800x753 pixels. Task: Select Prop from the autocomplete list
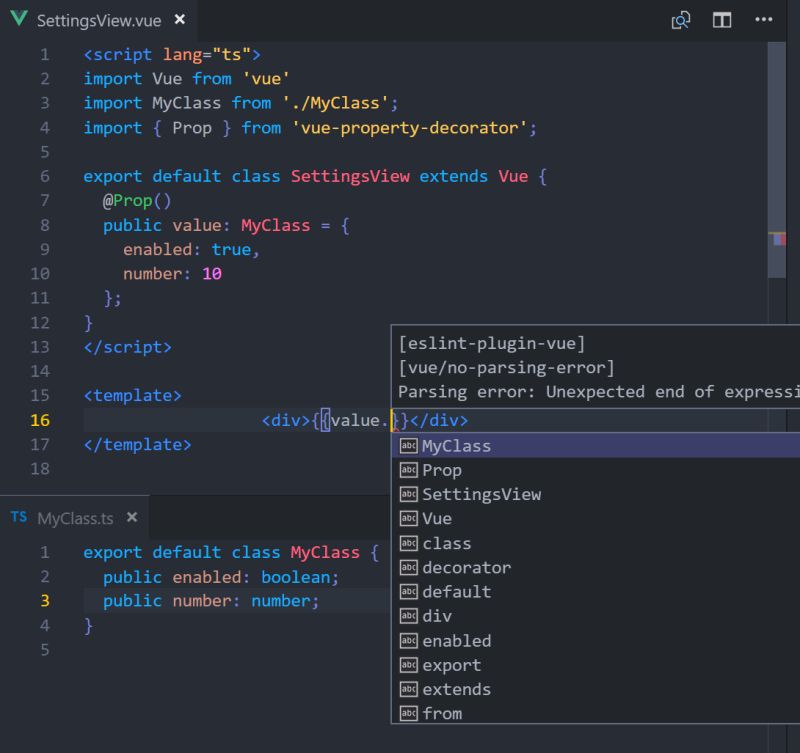point(443,470)
